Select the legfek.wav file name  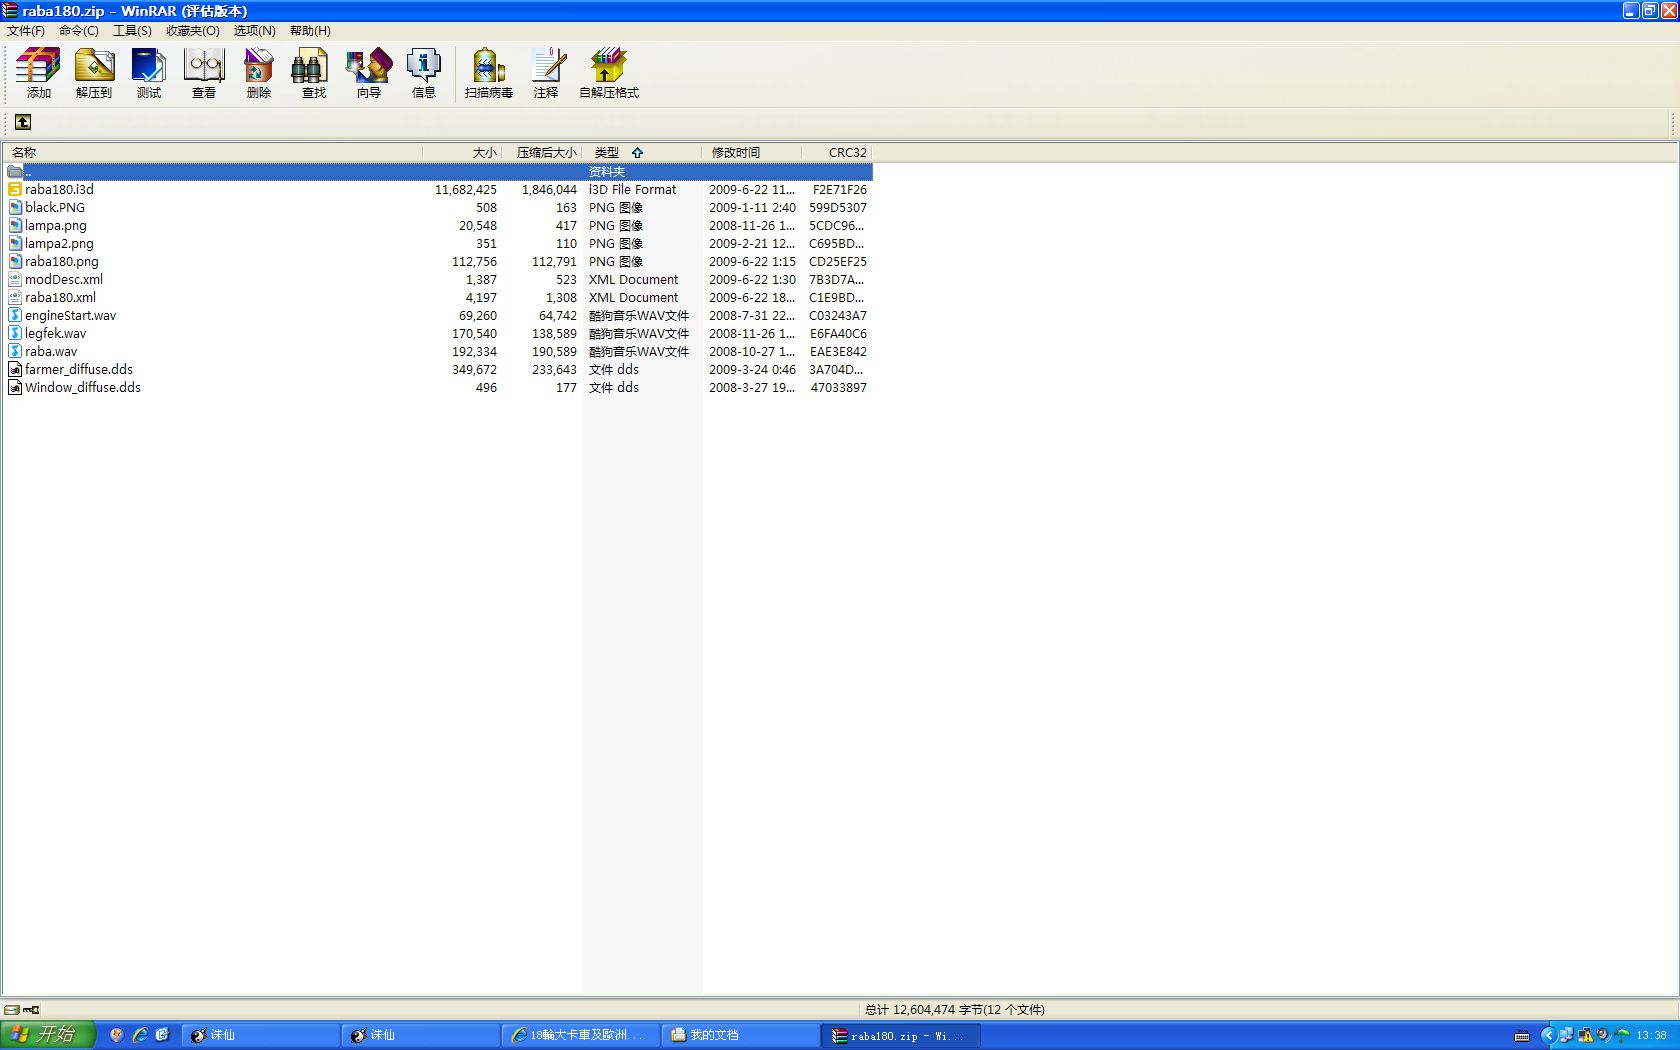click(x=55, y=334)
